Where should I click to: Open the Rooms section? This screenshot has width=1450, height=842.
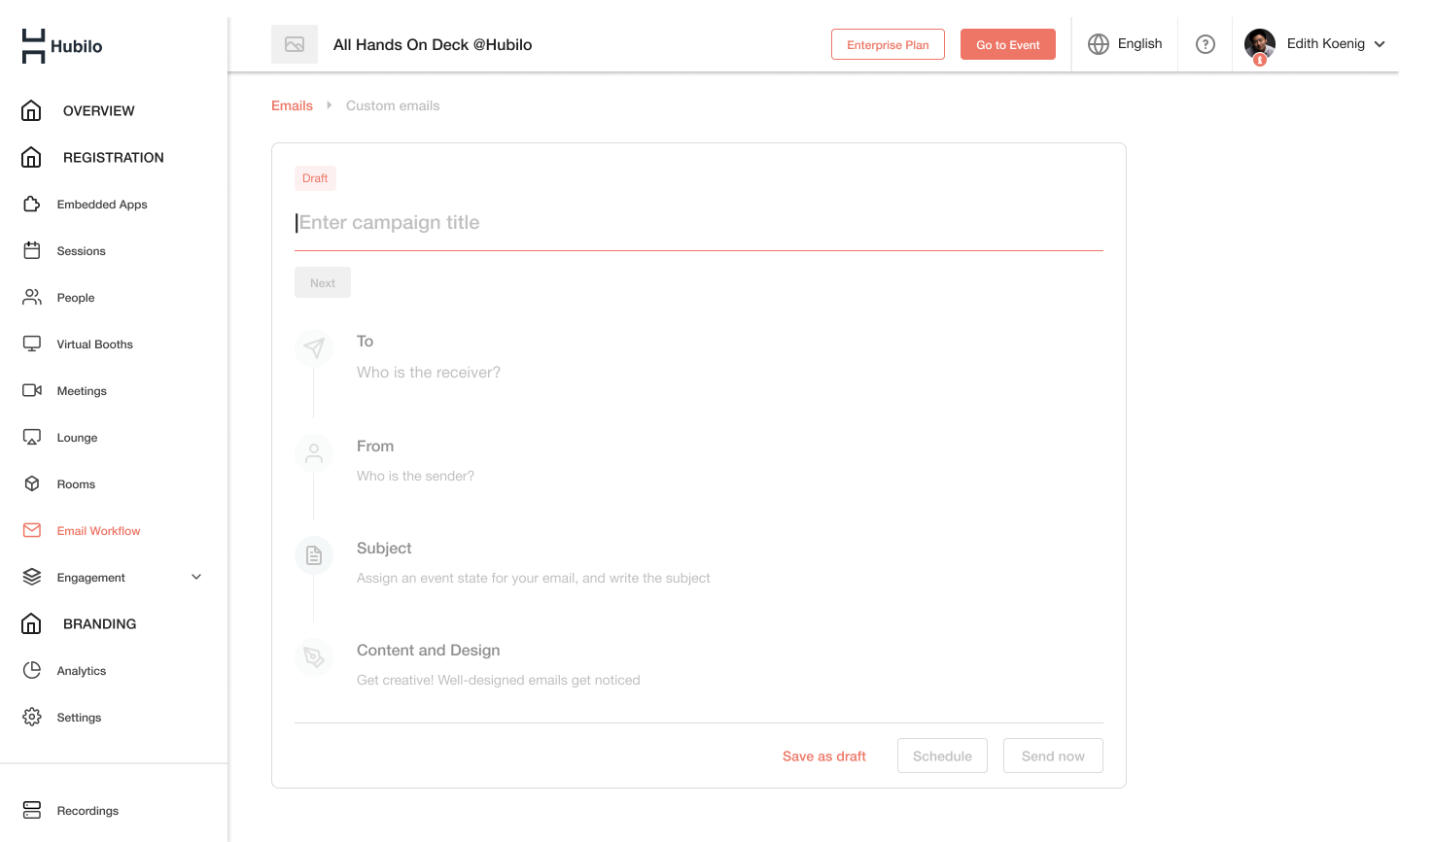[76, 484]
